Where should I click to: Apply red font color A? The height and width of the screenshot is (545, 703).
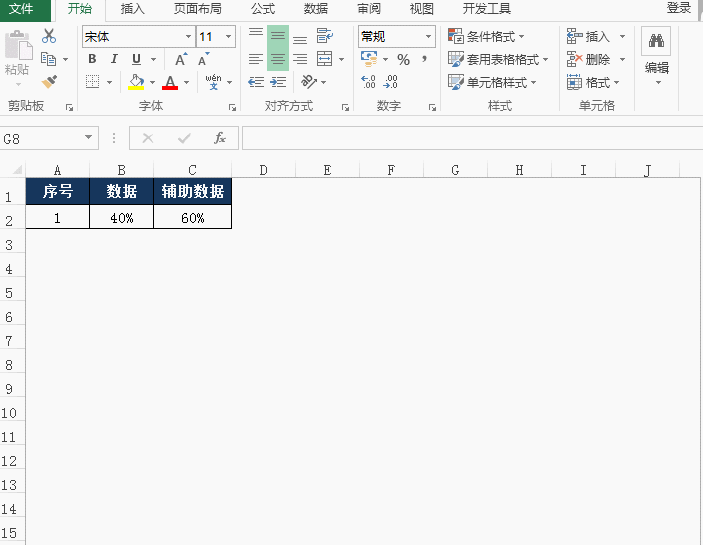tap(170, 82)
